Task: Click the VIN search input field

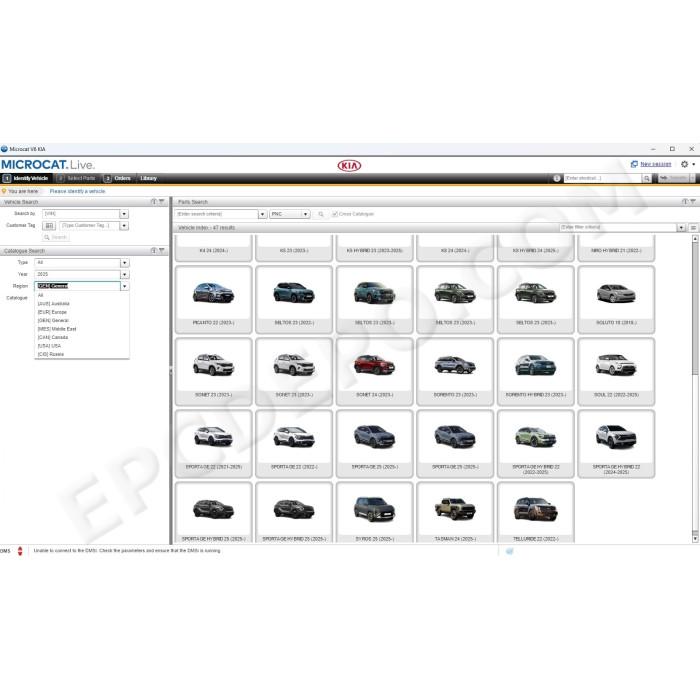Action: point(81,214)
